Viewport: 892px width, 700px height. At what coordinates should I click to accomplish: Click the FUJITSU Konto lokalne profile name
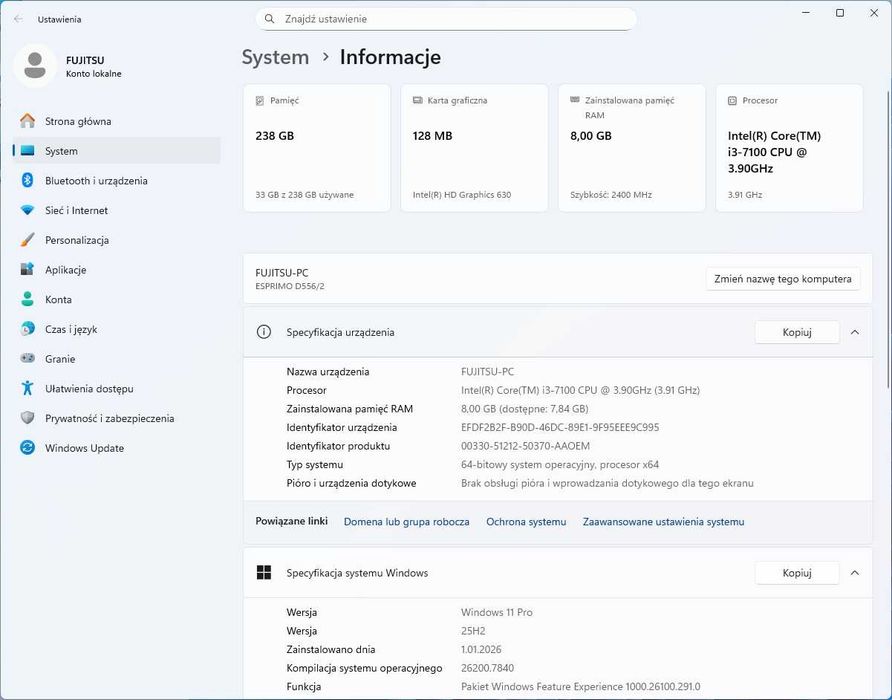click(93, 66)
